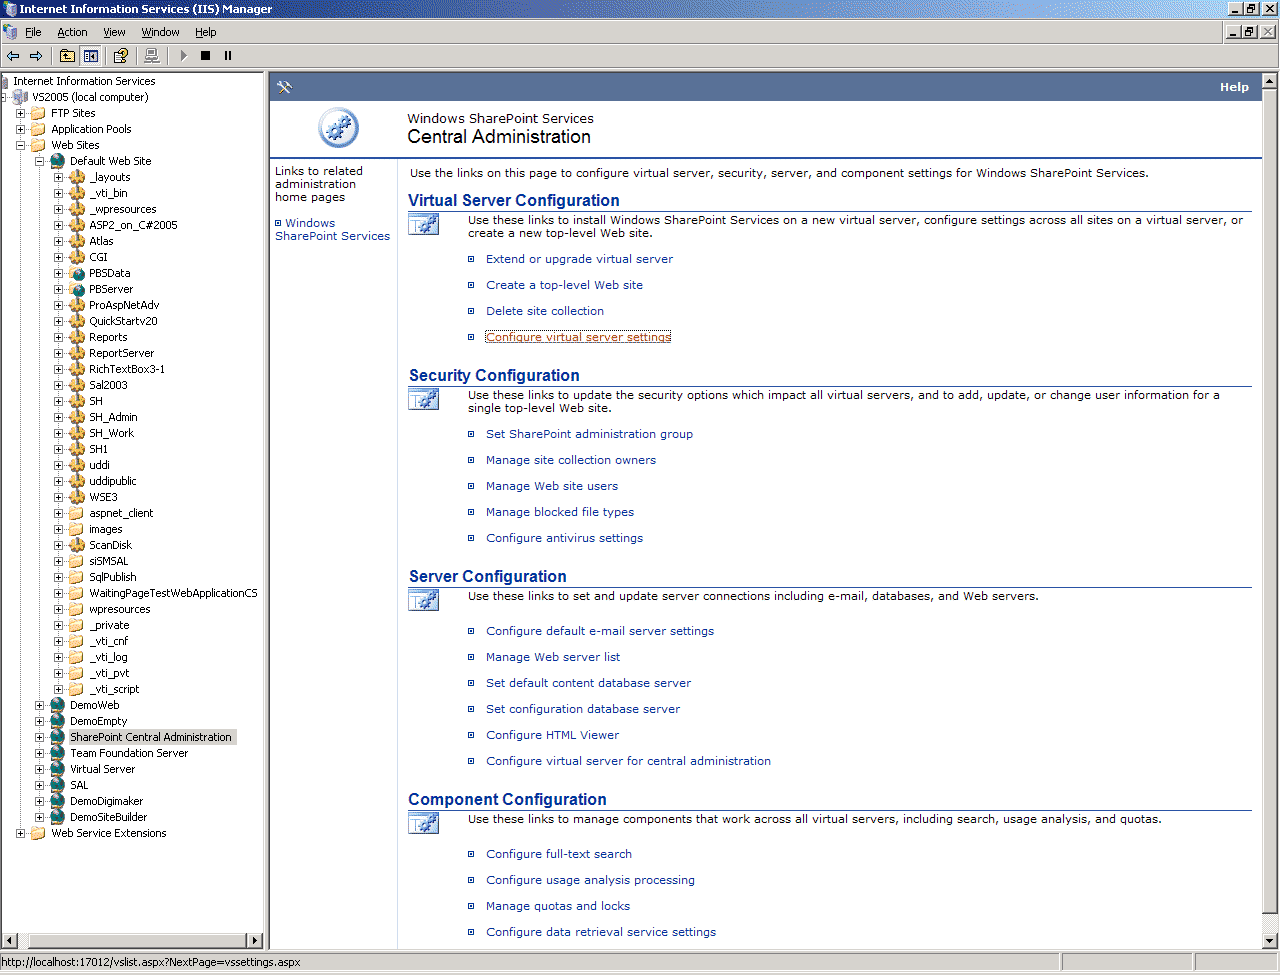This screenshot has width=1280, height=975.
Task: Expand the QuickStartv20 node
Action: point(59,321)
